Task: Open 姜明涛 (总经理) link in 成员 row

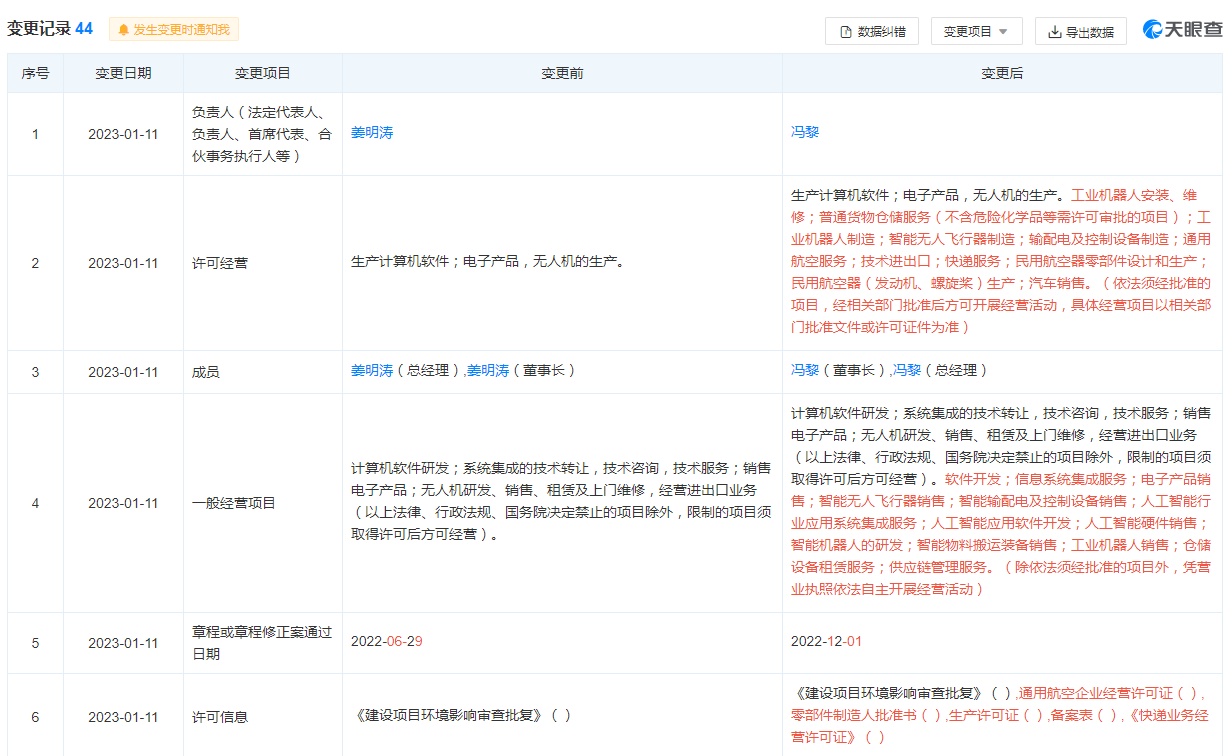Action: pos(372,371)
